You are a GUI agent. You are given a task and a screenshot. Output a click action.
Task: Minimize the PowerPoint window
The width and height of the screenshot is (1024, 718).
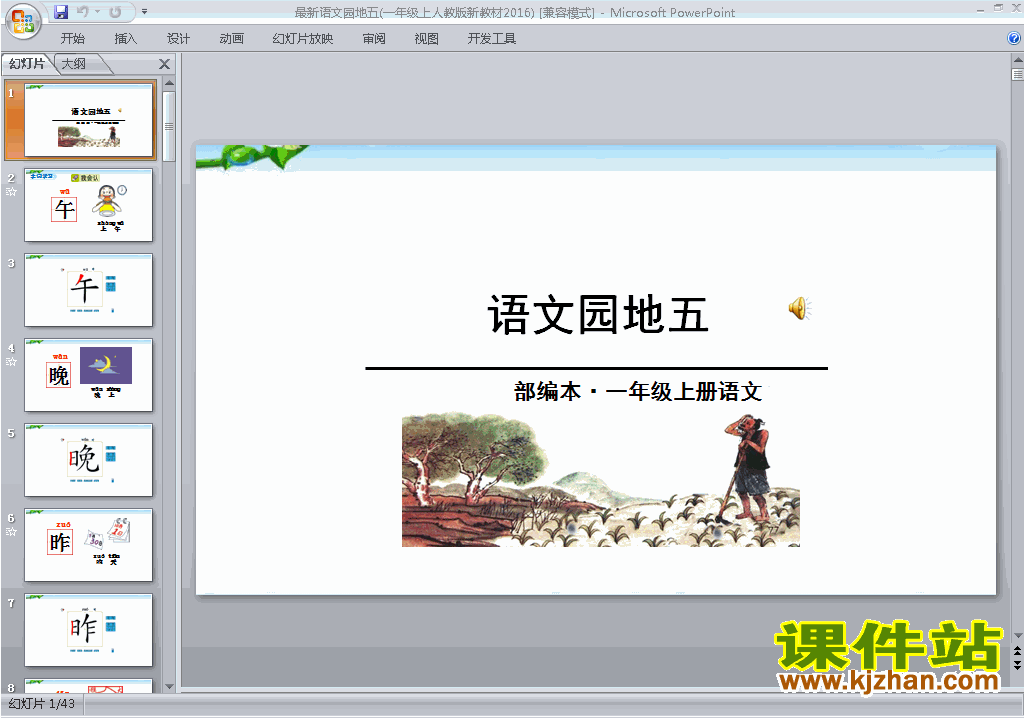(980, 9)
